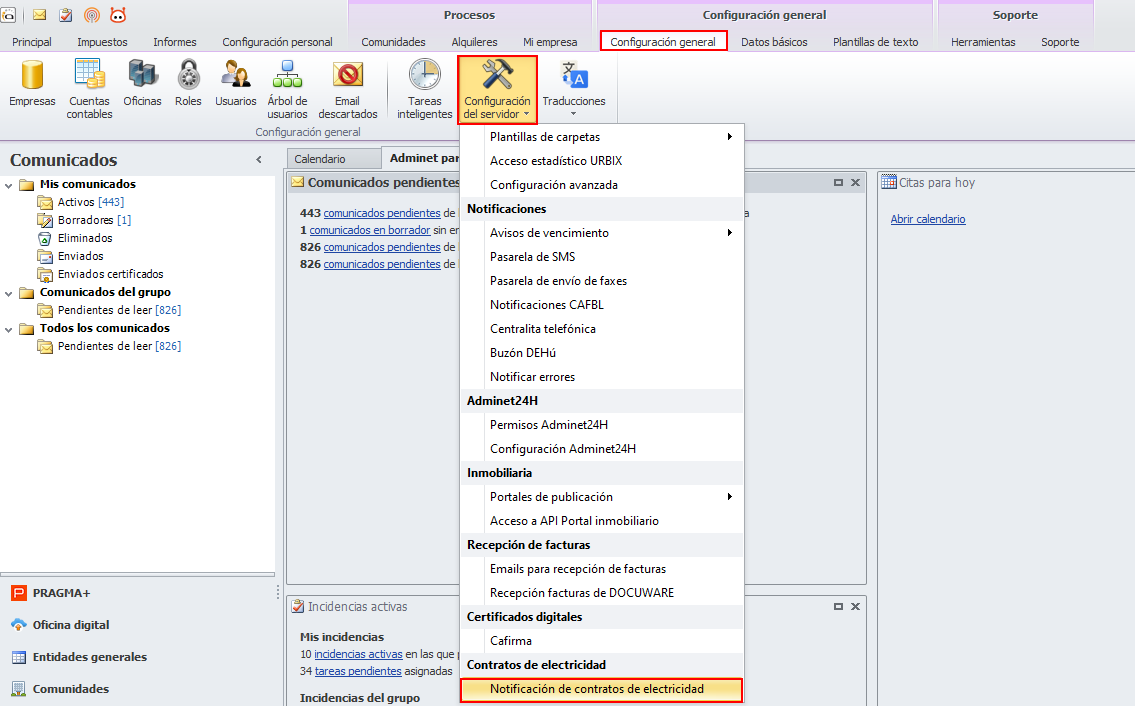Image resolution: width=1135 pixels, height=706 pixels.
Task: Open Tareas inteligentes clock icon
Action: (x=424, y=89)
